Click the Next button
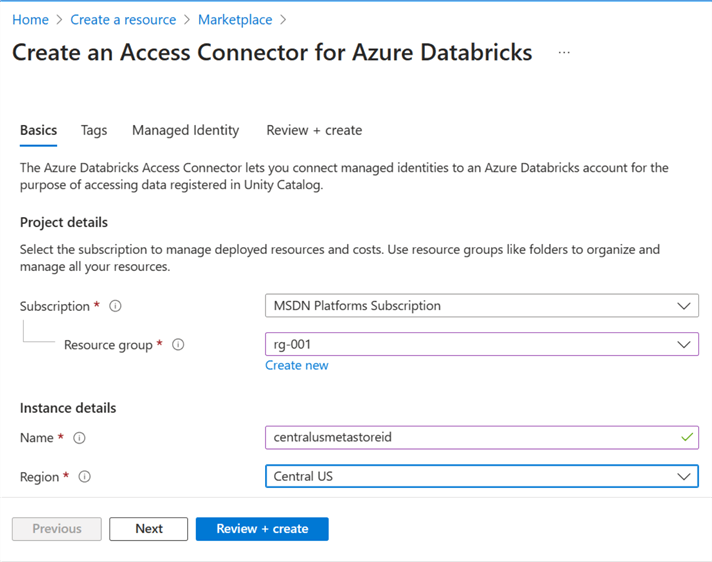This screenshot has height=562, width=712. click(148, 529)
